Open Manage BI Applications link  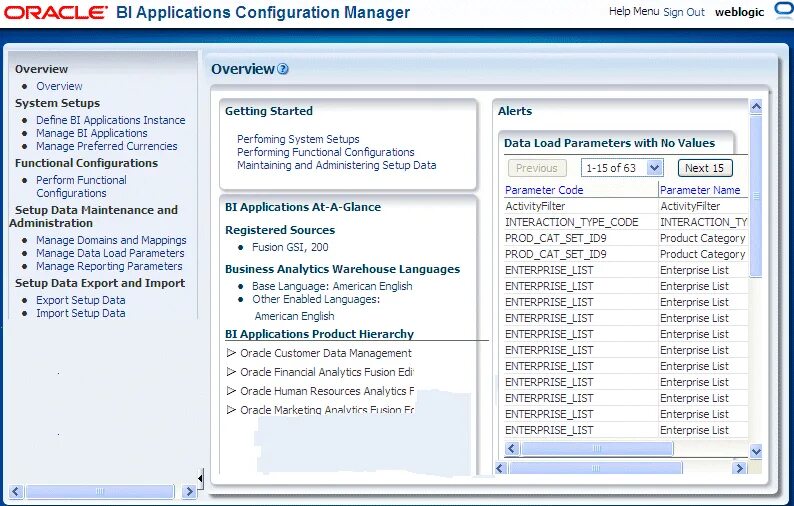pyautogui.click(x=92, y=133)
